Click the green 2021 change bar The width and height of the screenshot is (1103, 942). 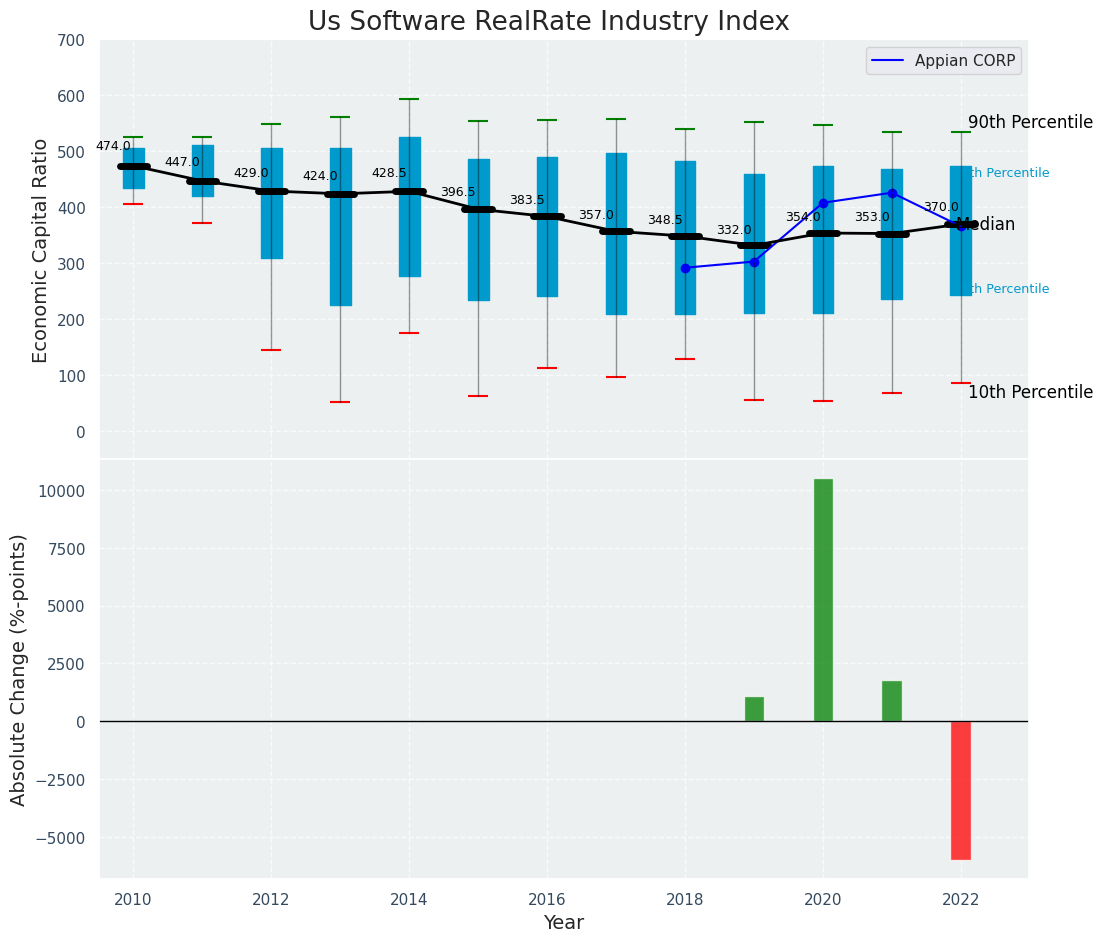point(892,701)
